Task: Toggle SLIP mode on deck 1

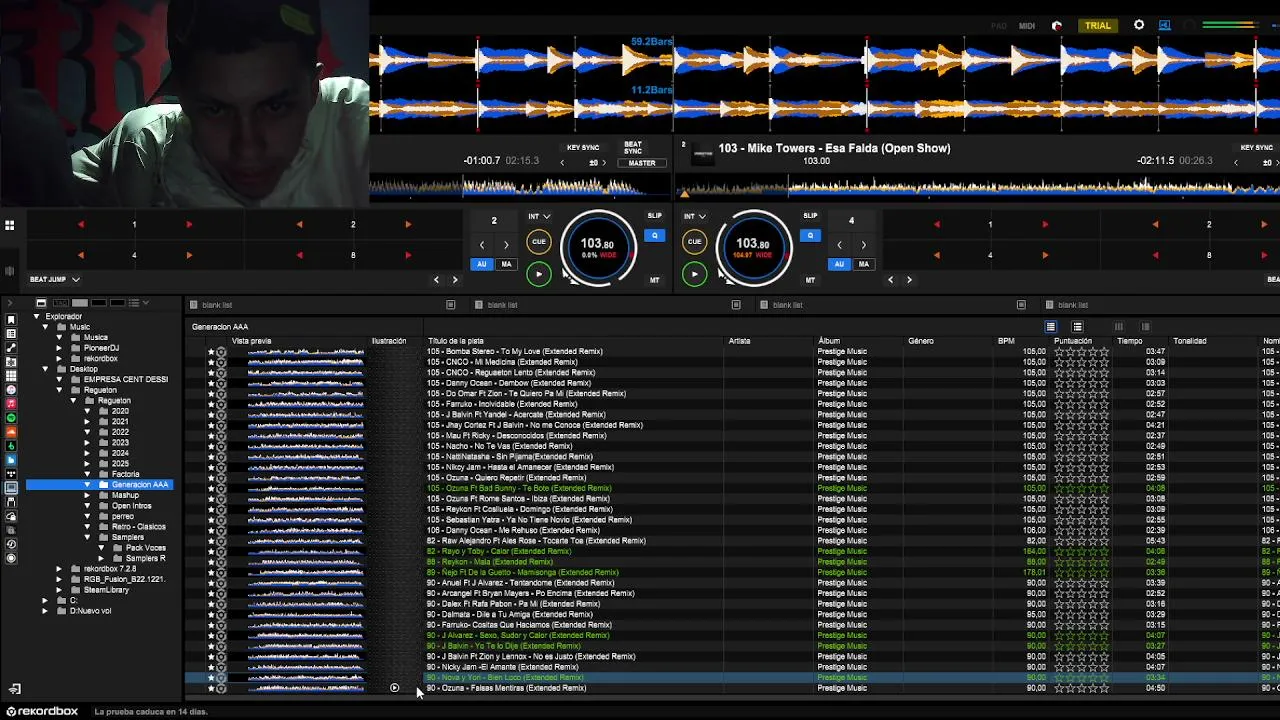Action: [x=654, y=216]
